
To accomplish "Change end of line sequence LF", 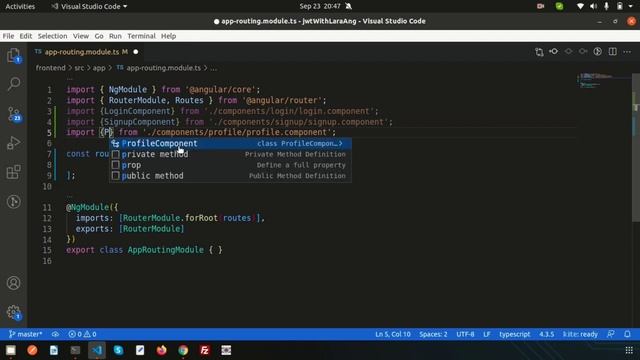I will pyautogui.click(x=487, y=334).
